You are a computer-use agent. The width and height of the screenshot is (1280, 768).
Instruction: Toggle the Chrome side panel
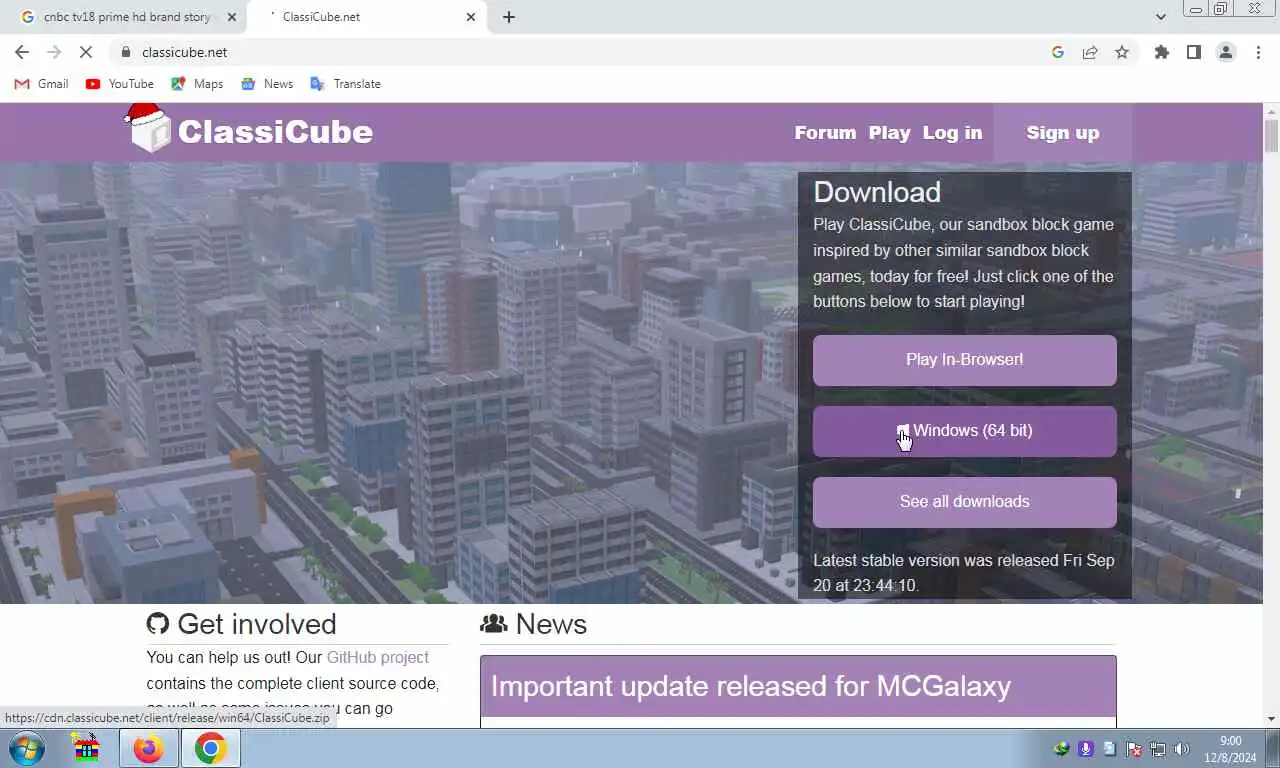(x=1193, y=52)
